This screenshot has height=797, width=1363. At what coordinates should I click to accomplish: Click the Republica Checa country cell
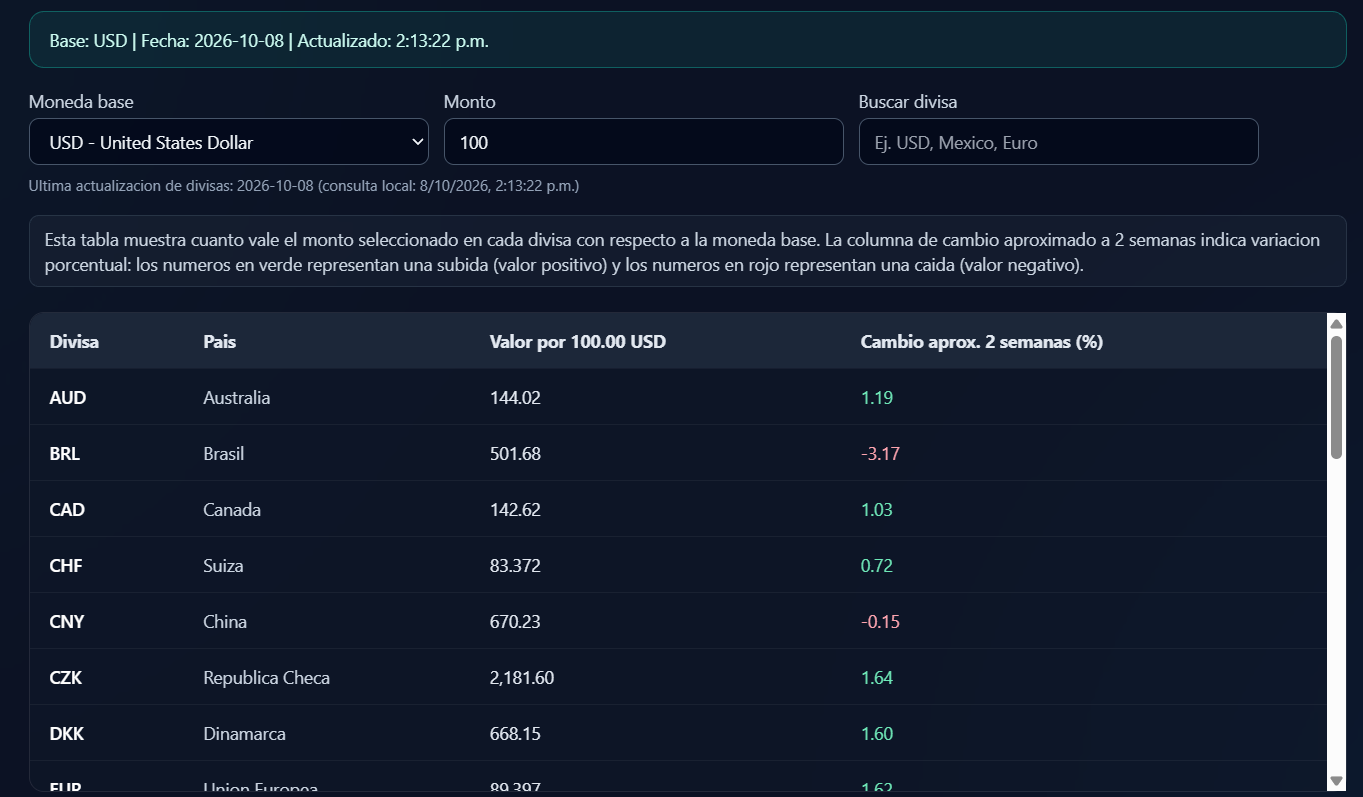coord(267,678)
